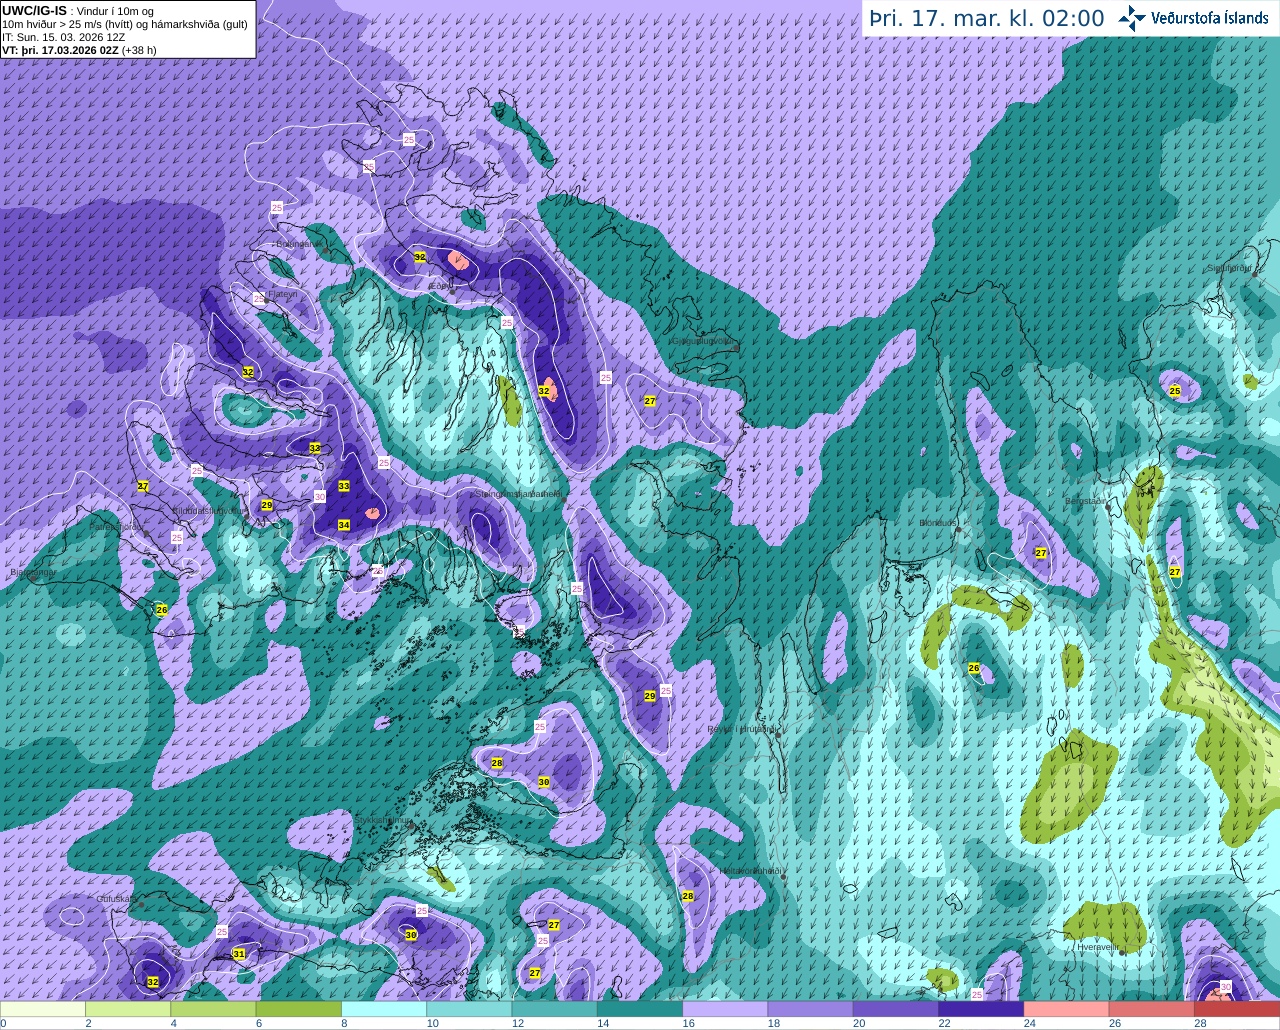Pick the pale cyan 8–10 legend swatch
Viewport: 1280px width, 1030px height.
[384, 1008]
